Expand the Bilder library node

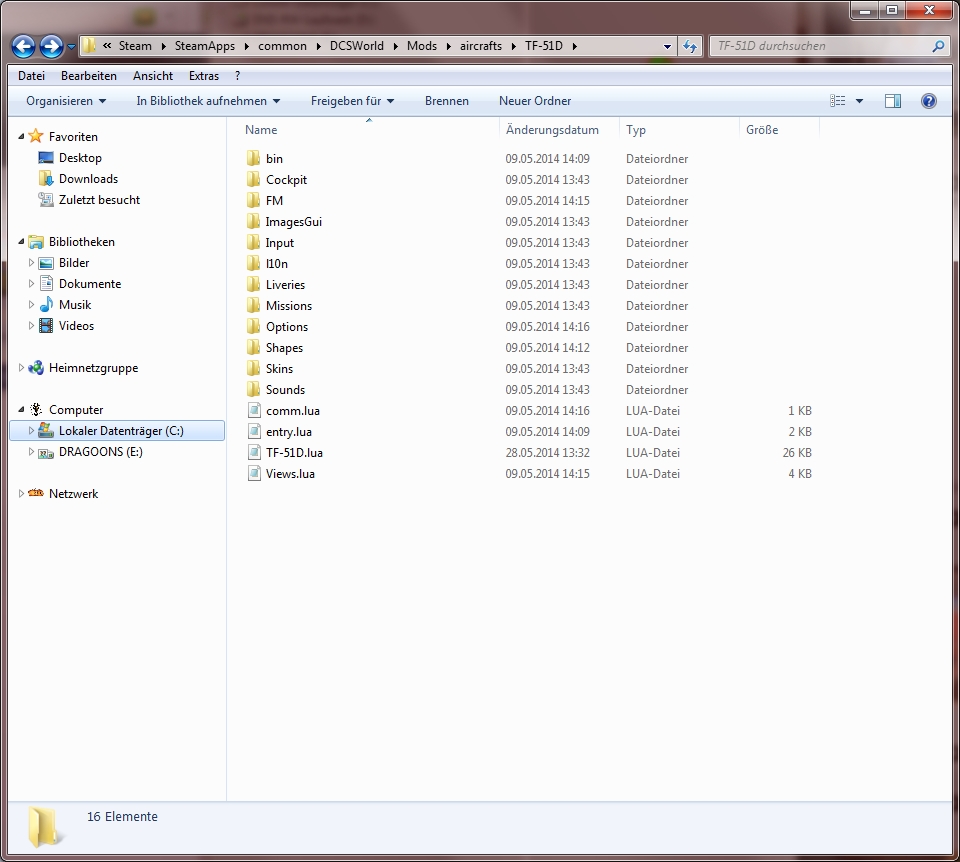[31, 263]
